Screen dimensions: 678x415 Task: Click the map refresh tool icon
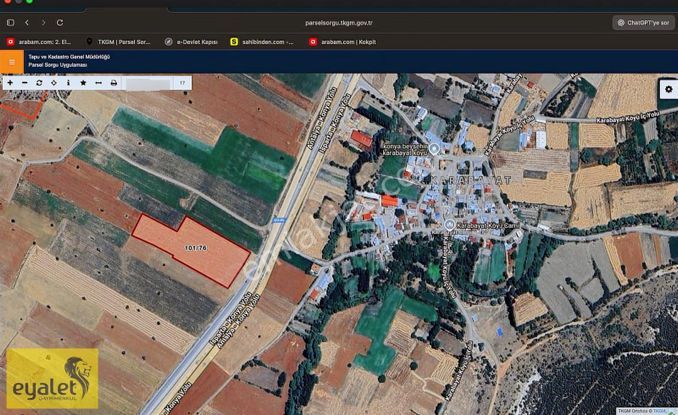pyautogui.click(x=39, y=83)
